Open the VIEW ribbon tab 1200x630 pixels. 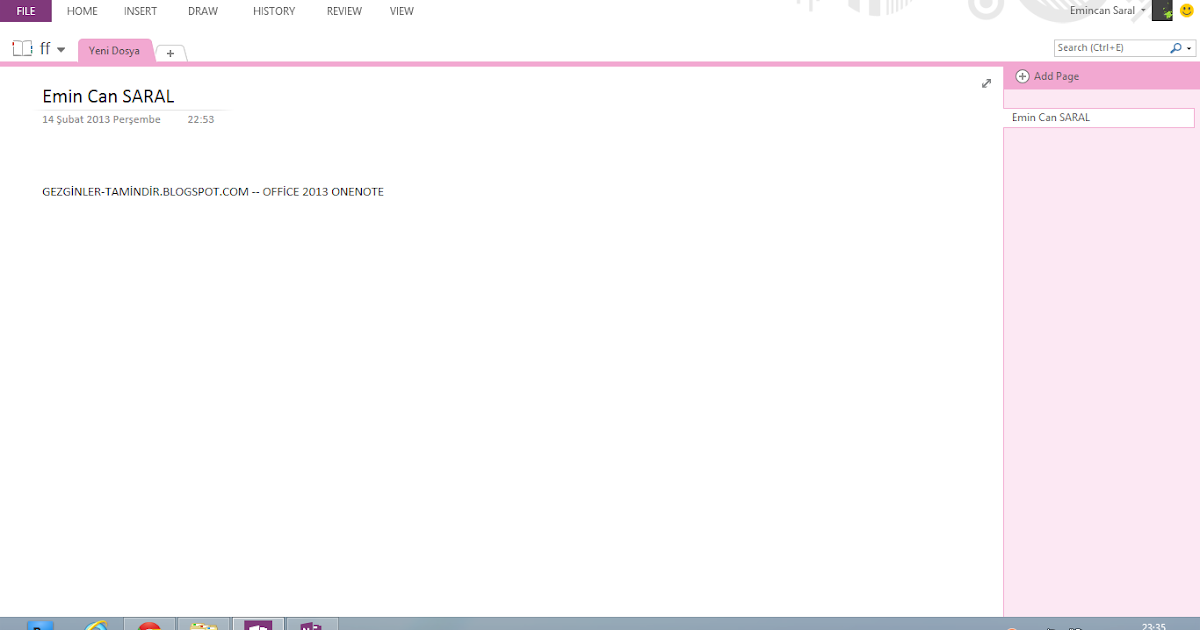coord(402,11)
